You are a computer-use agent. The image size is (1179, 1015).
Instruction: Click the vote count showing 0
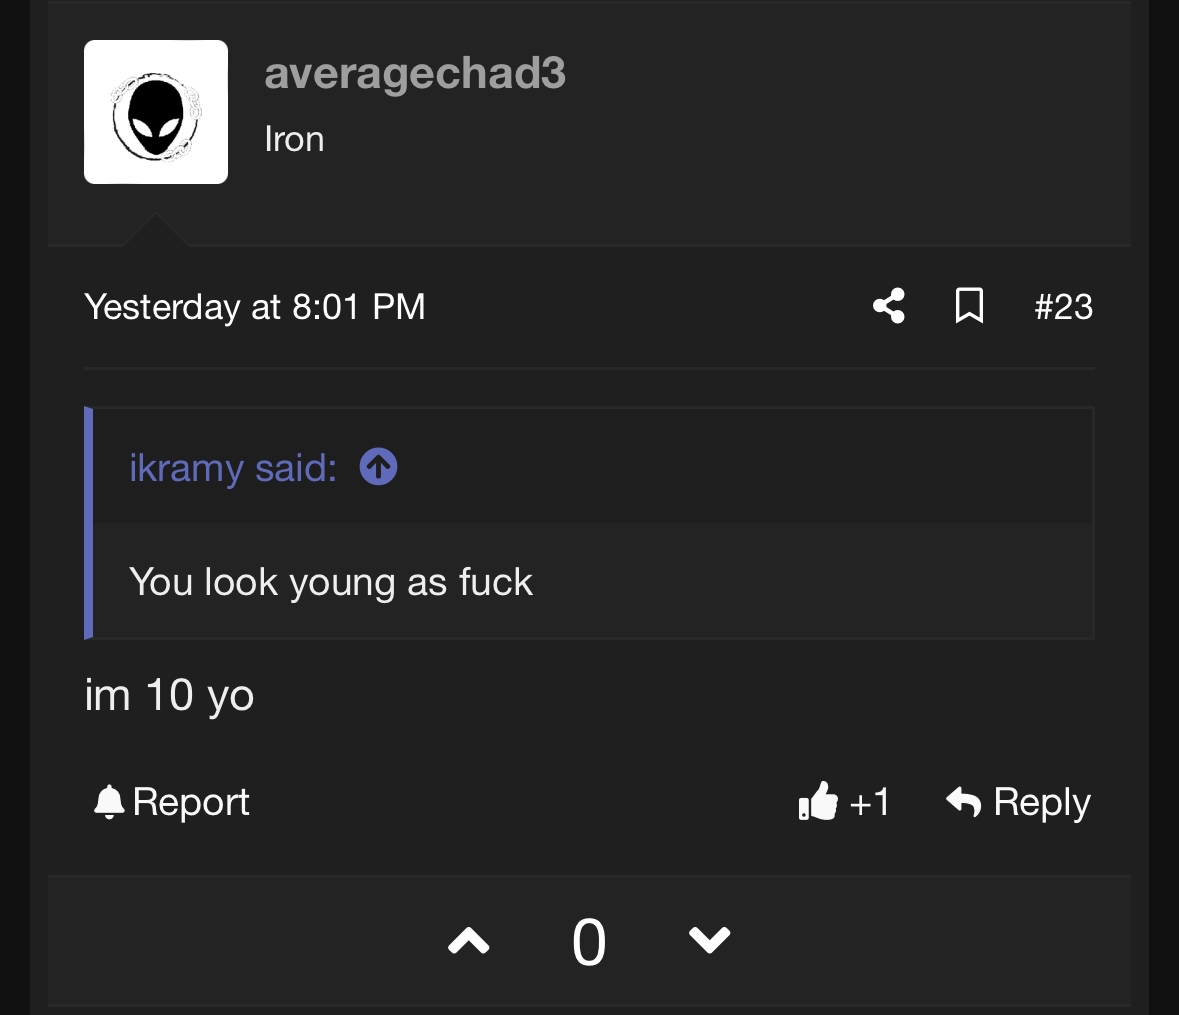(x=589, y=942)
